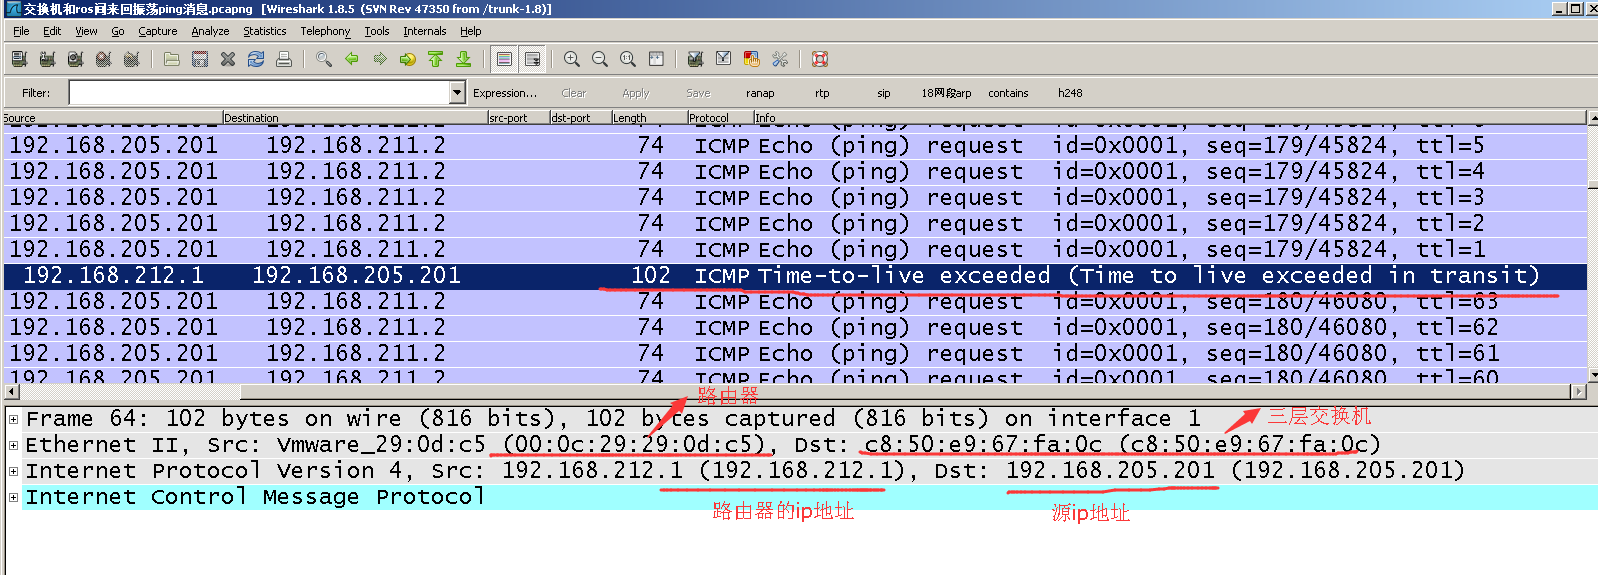
Task: Toggle packet list colorization
Action: coord(504,59)
